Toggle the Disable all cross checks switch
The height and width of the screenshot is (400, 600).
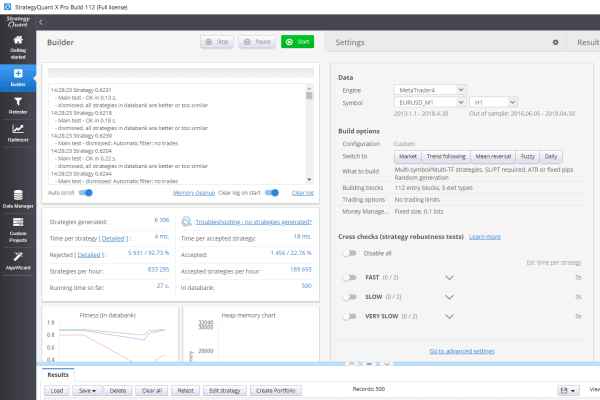click(x=349, y=252)
